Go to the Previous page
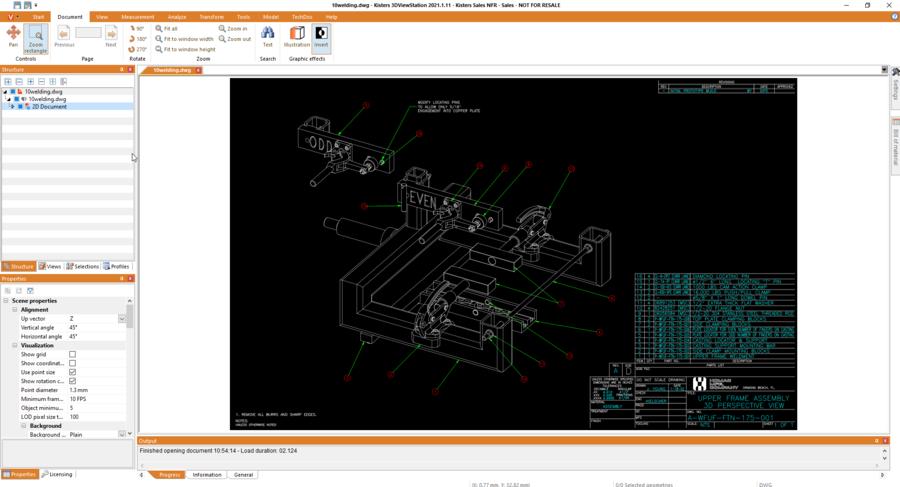Screen dimensions: 900x487 [64, 36]
